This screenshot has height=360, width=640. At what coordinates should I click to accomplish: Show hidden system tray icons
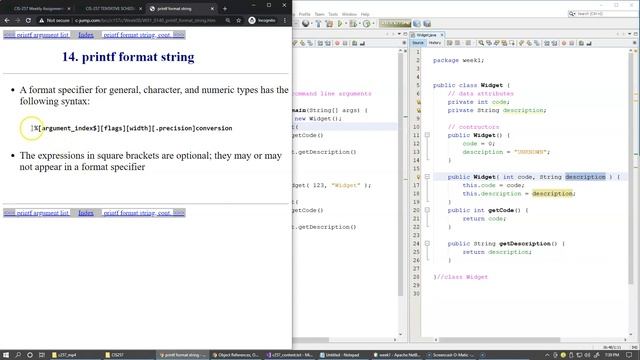click(x=547, y=355)
